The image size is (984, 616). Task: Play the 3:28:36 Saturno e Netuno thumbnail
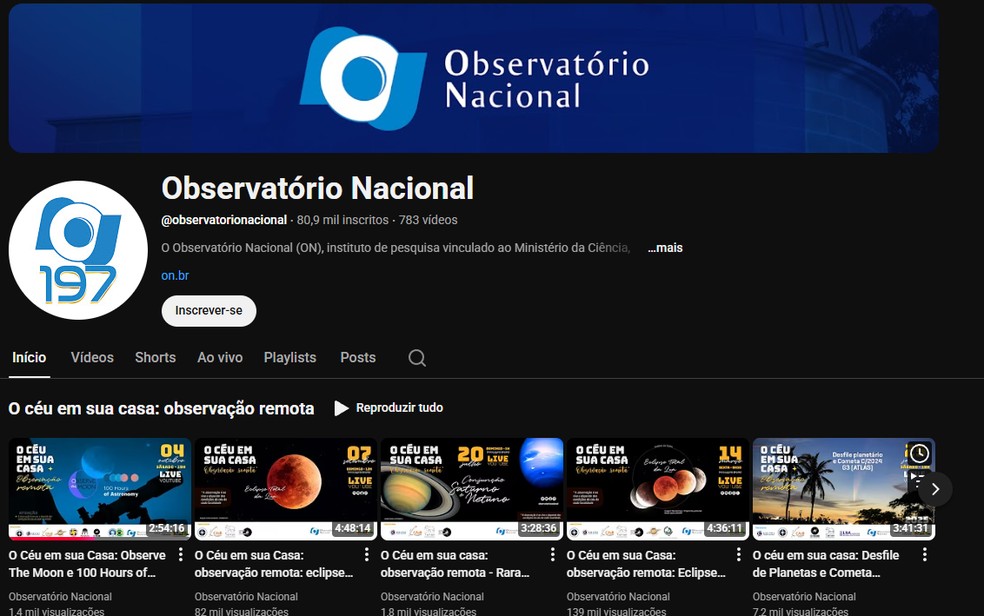(x=472, y=489)
